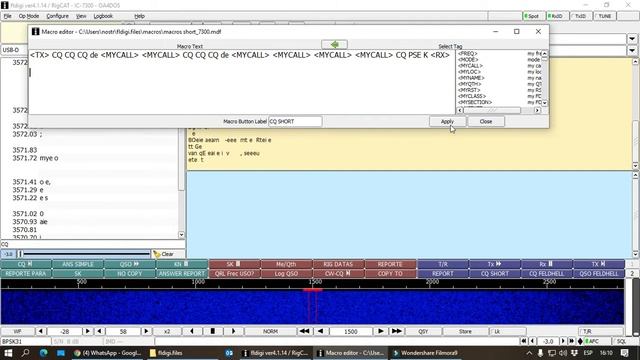The height and width of the screenshot is (360, 640).
Task: Click the 1500 cursor frequency field
Action: (x=351, y=331)
